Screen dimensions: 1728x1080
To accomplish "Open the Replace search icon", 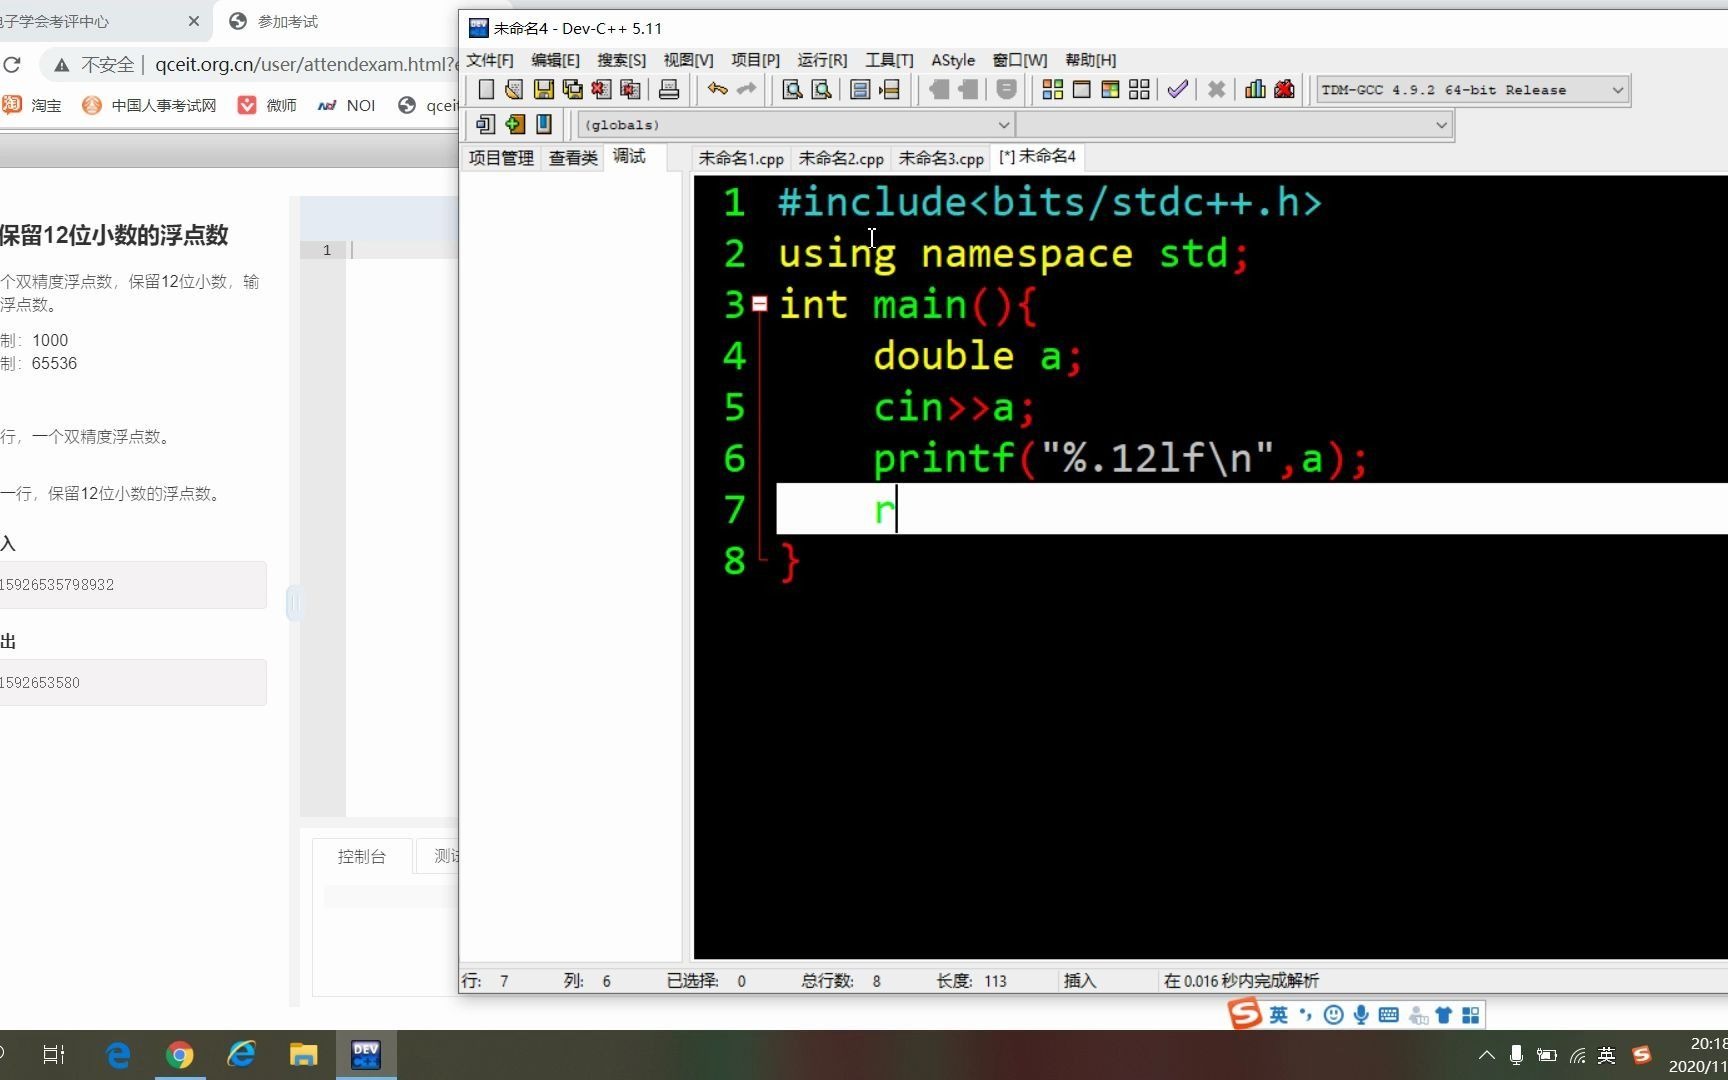I will coord(821,90).
